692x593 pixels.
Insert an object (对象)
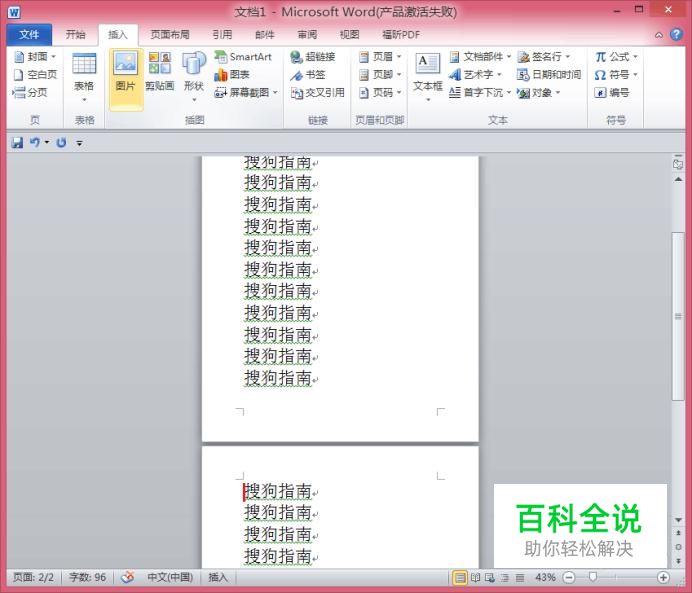click(538, 92)
